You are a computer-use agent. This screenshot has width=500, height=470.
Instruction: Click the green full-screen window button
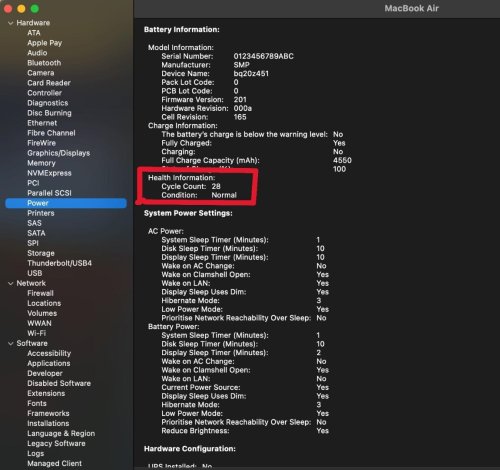pyautogui.click(x=35, y=8)
